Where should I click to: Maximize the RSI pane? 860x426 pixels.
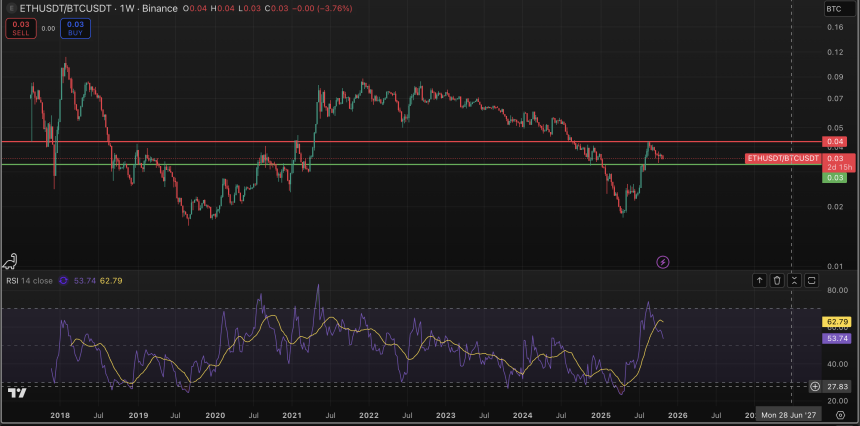click(811, 281)
